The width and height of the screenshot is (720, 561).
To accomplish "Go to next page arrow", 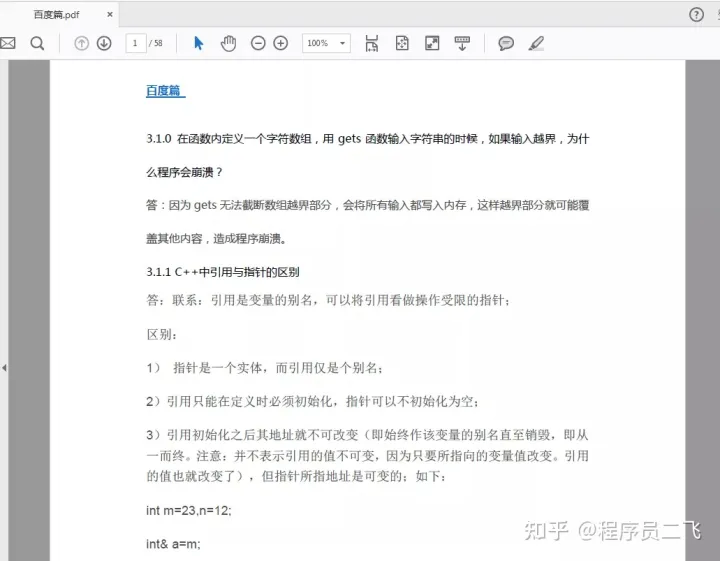I will click(x=104, y=44).
